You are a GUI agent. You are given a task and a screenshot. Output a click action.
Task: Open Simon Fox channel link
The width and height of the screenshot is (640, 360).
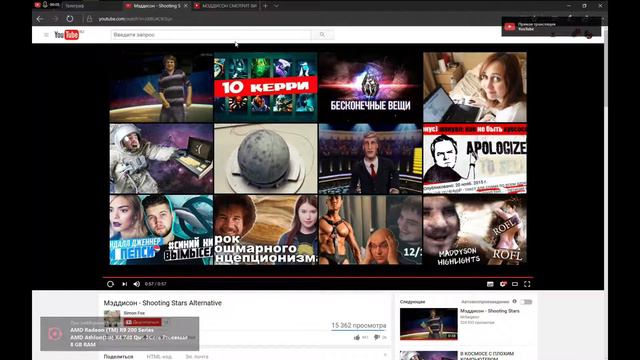pos(134,313)
